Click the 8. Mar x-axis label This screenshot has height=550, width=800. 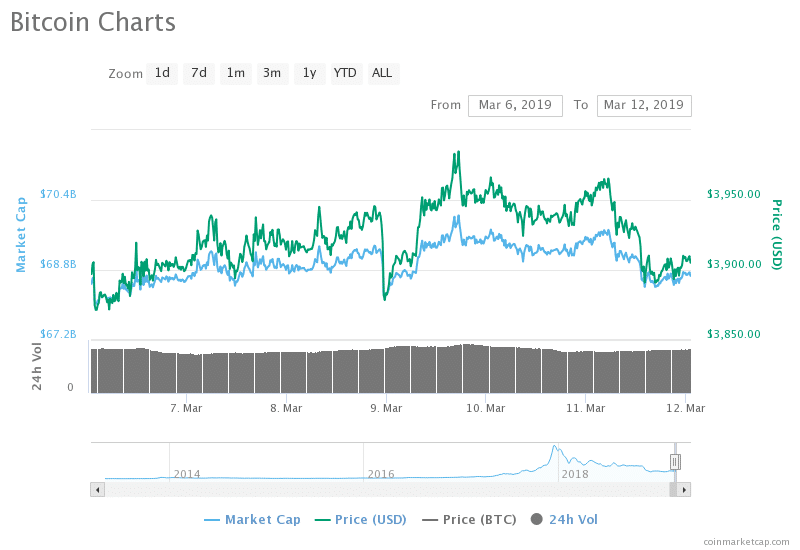[286, 408]
